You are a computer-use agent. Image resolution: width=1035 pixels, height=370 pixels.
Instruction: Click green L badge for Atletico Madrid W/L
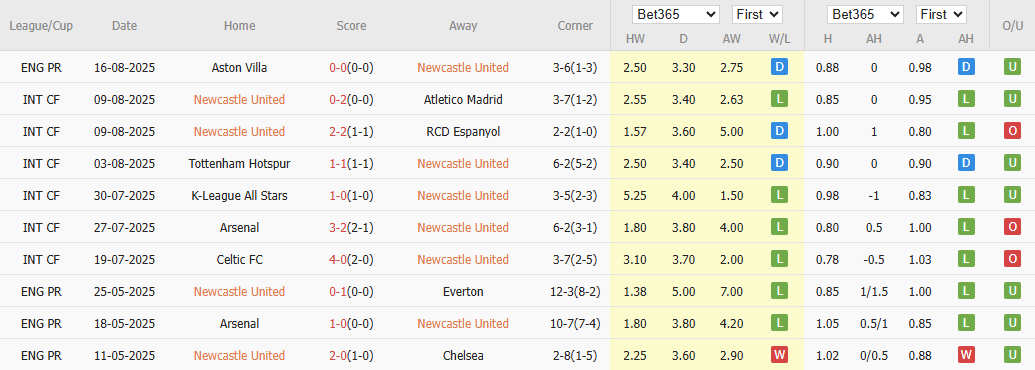point(780,100)
